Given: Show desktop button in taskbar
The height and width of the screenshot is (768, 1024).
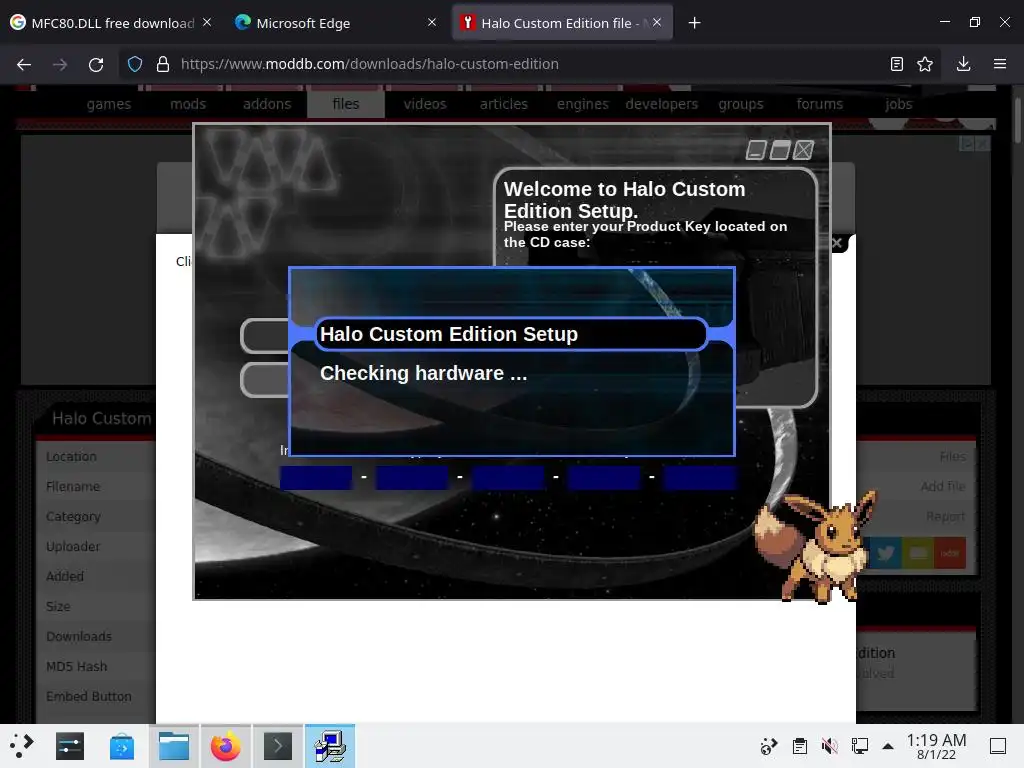Looking at the screenshot, I should [x=997, y=745].
